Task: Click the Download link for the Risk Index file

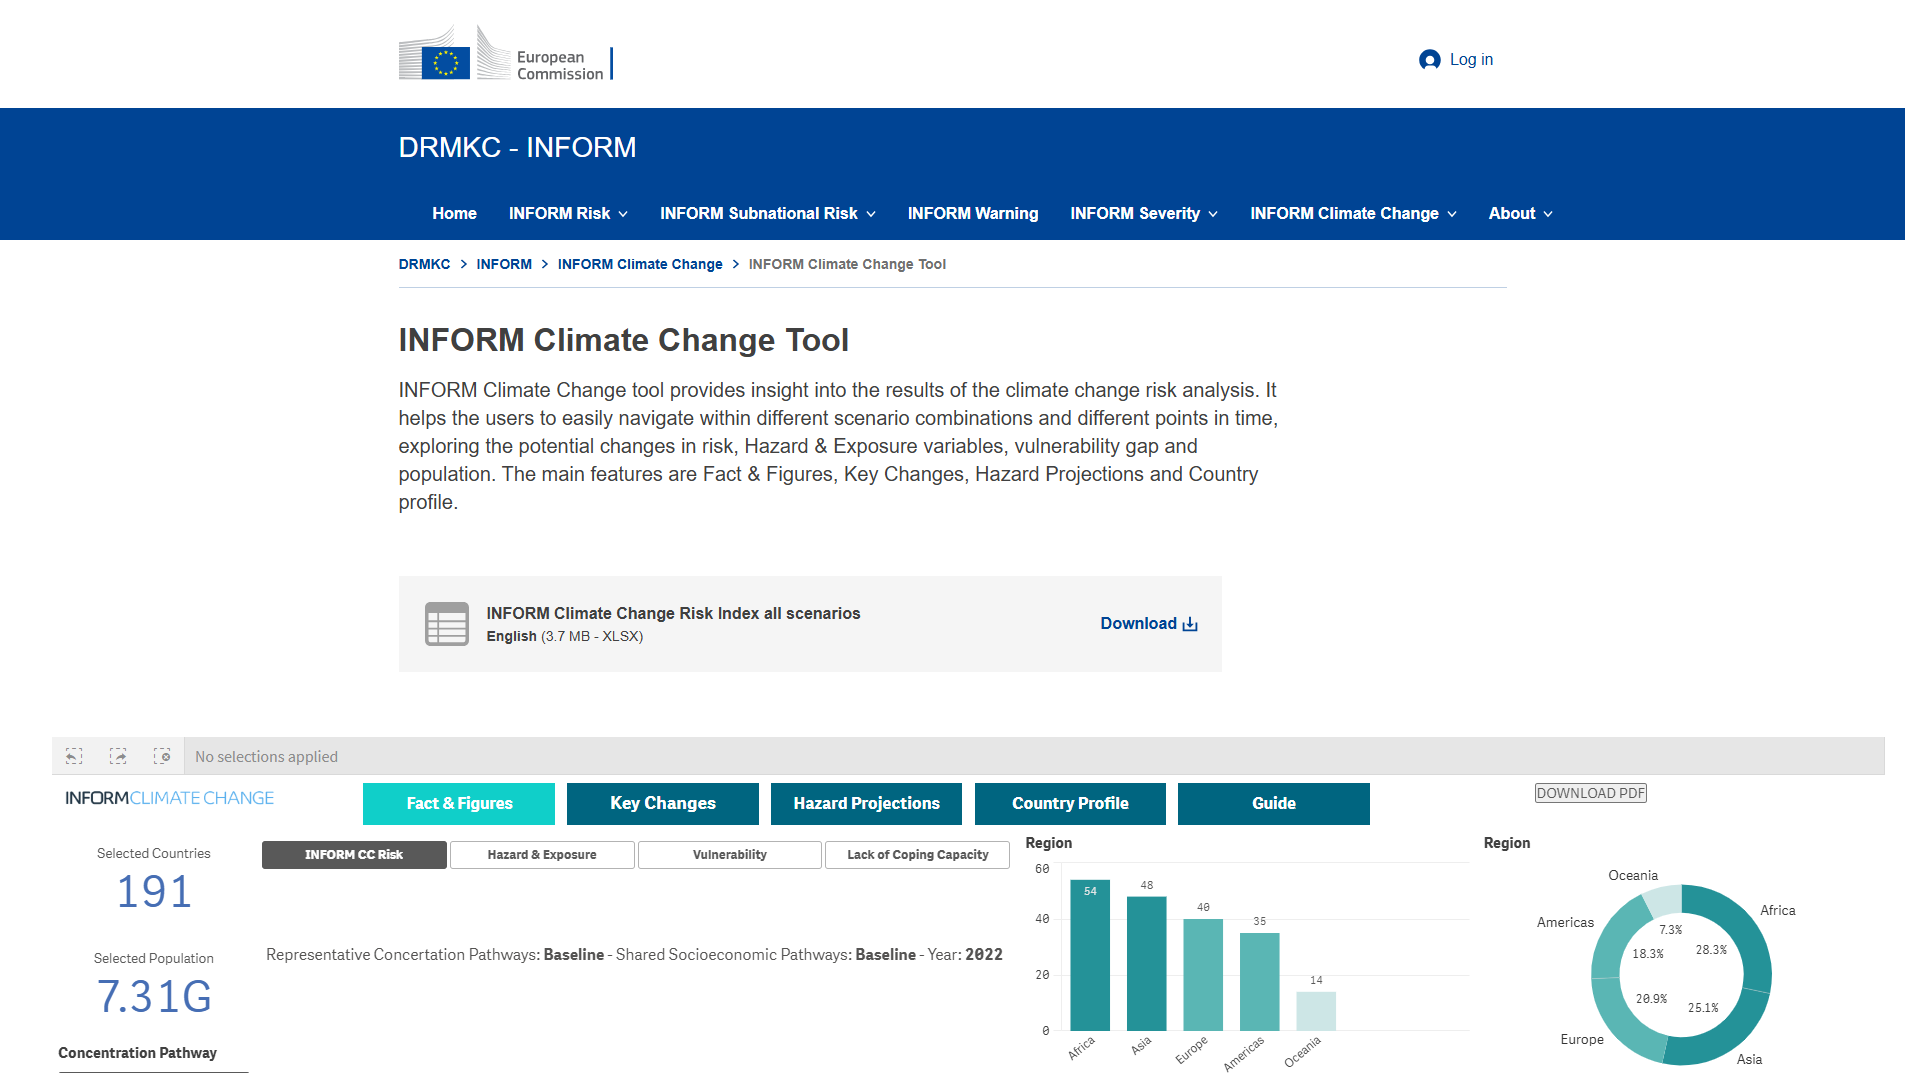Action: [x=1138, y=623]
